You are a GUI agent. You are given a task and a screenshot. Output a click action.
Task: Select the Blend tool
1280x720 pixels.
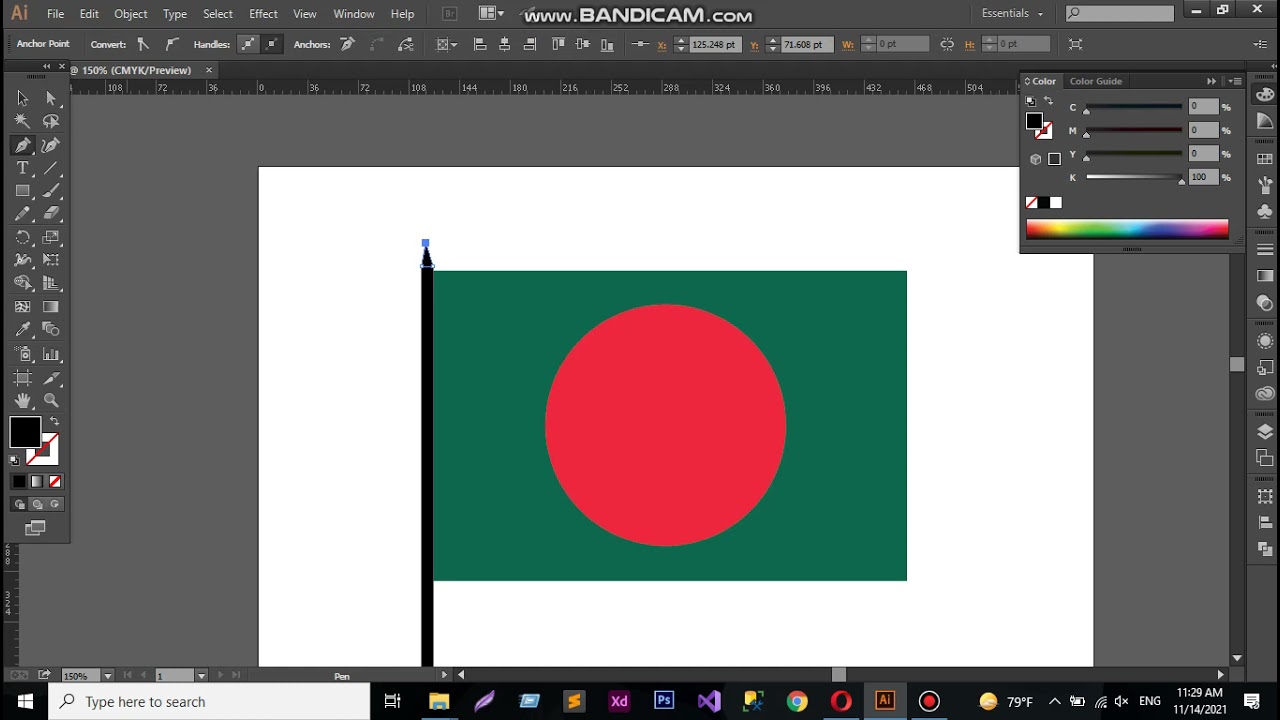coord(51,330)
